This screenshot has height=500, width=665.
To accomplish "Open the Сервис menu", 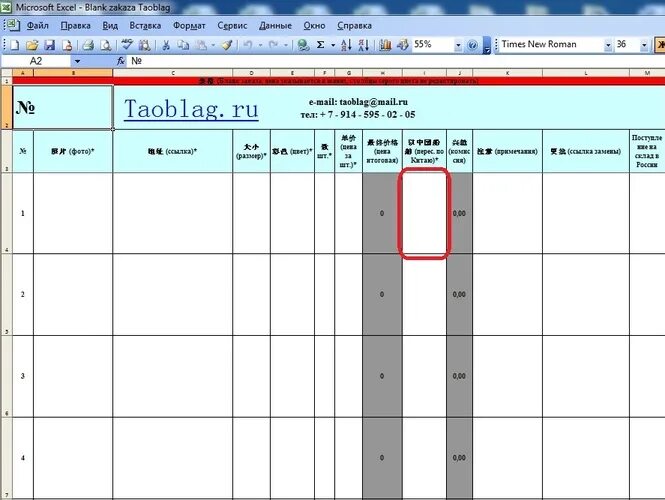I will tap(232, 26).
